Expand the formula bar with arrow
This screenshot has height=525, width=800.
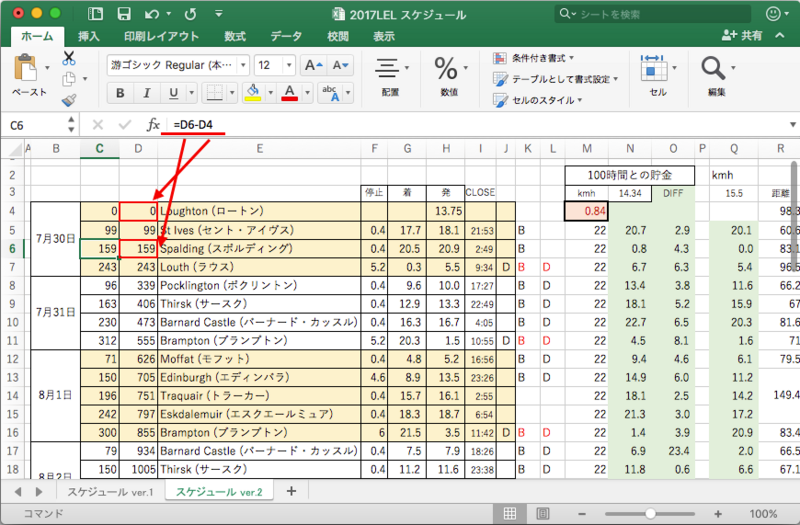point(792,124)
